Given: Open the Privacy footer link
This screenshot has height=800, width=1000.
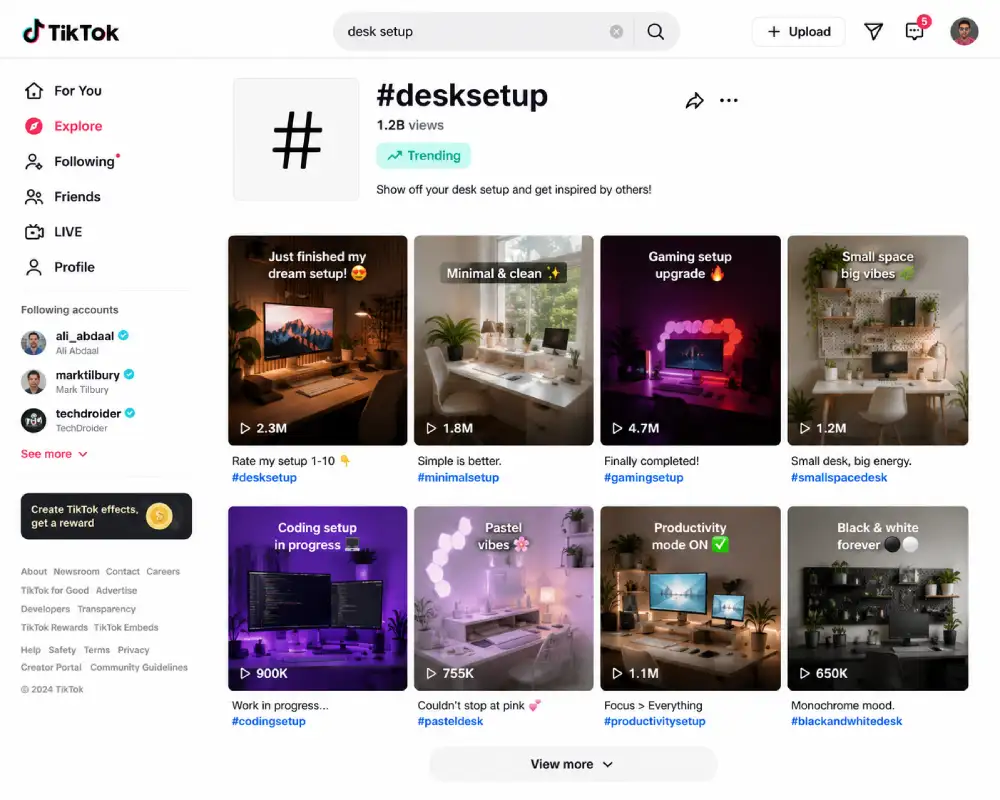Looking at the screenshot, I should click(x=133, y=649).
